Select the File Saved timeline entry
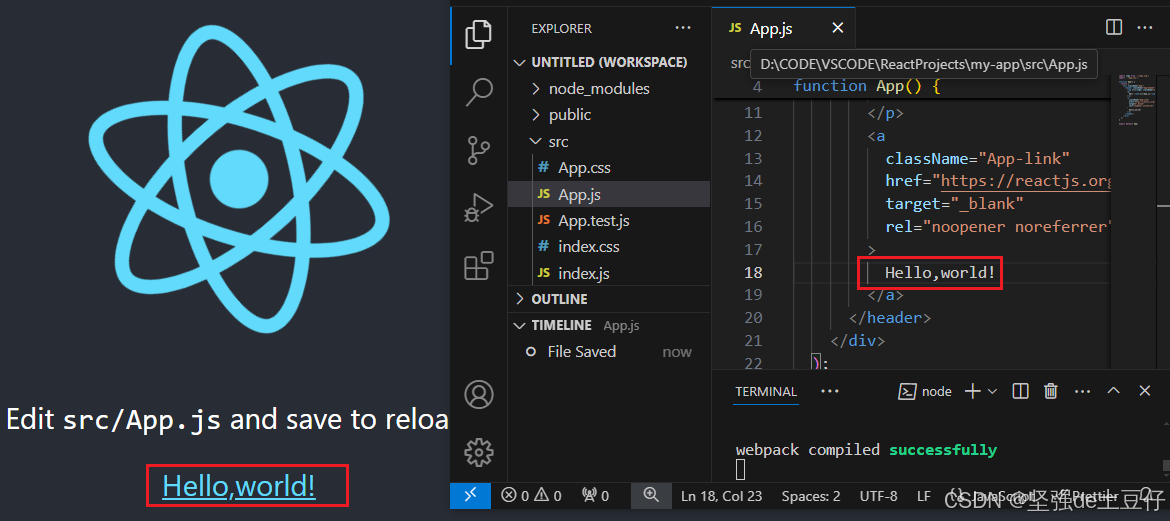Viewport: 1170px width, 521px height. [x=609, y=352]
